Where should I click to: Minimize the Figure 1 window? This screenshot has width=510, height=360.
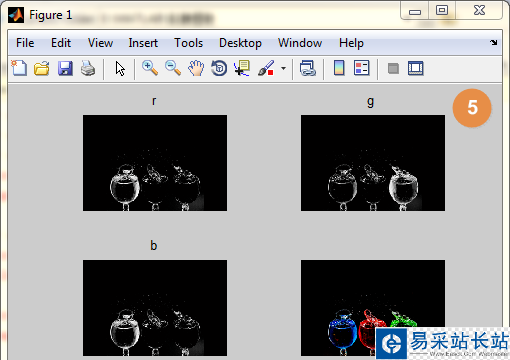click(415, 11)
